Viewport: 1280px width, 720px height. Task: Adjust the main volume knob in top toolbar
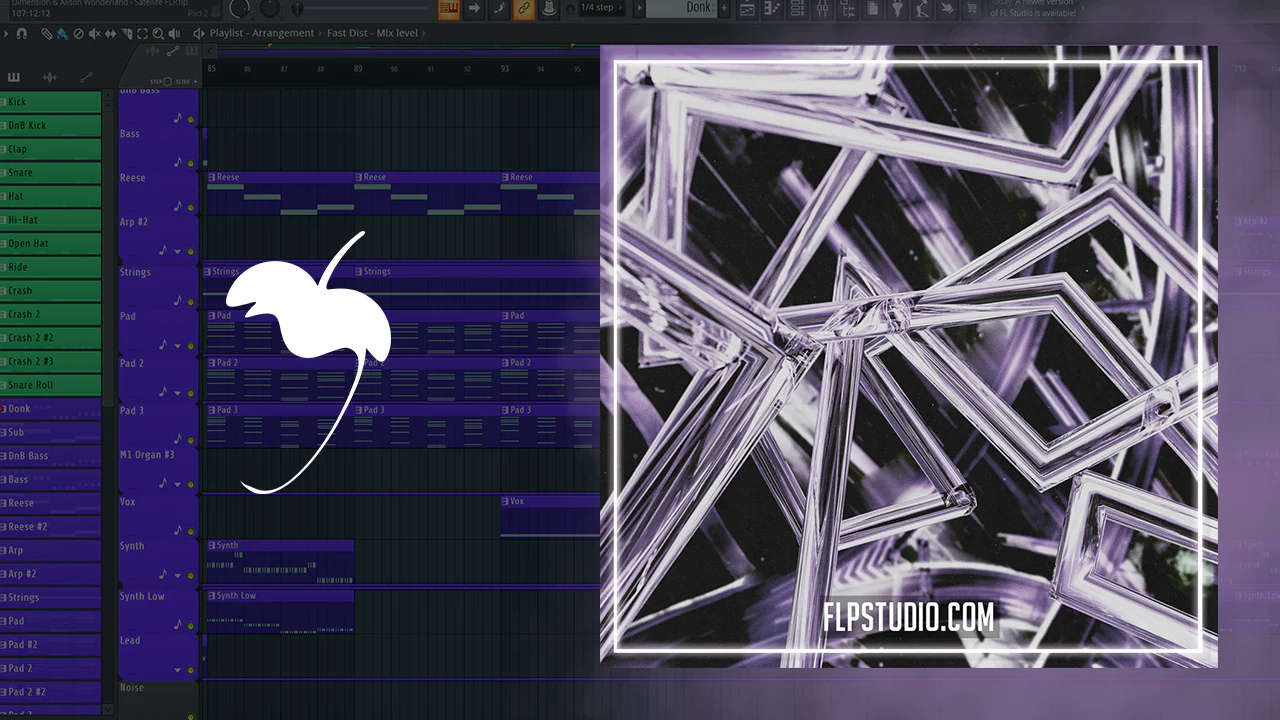tap(240, 8)
